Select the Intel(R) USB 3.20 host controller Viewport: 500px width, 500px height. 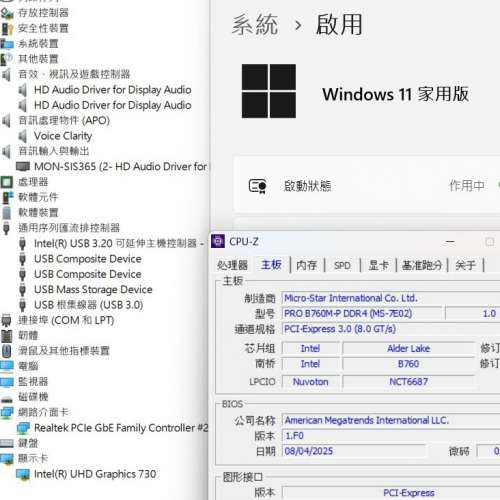pyautogui.click(x=119, y=243)
